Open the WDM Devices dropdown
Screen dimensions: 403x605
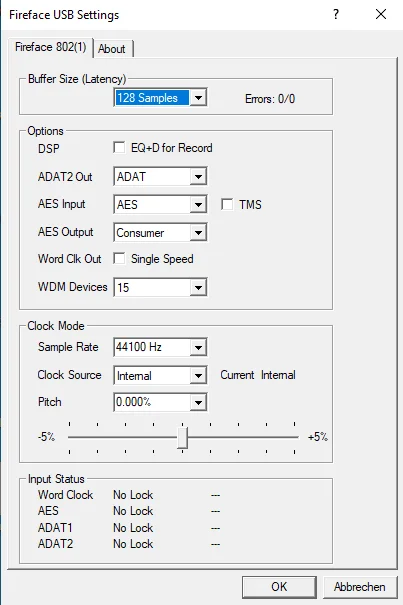coord(160,287)
